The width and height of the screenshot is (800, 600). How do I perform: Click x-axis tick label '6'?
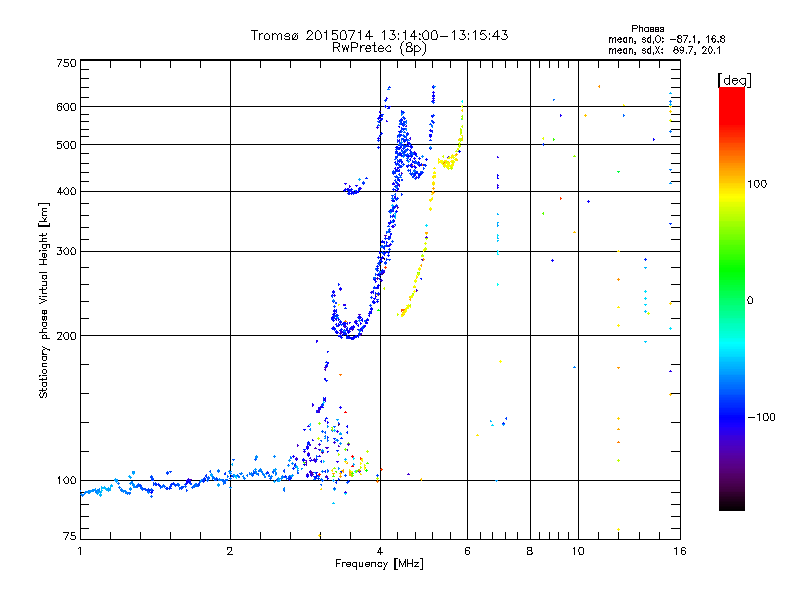coord(467,551)
